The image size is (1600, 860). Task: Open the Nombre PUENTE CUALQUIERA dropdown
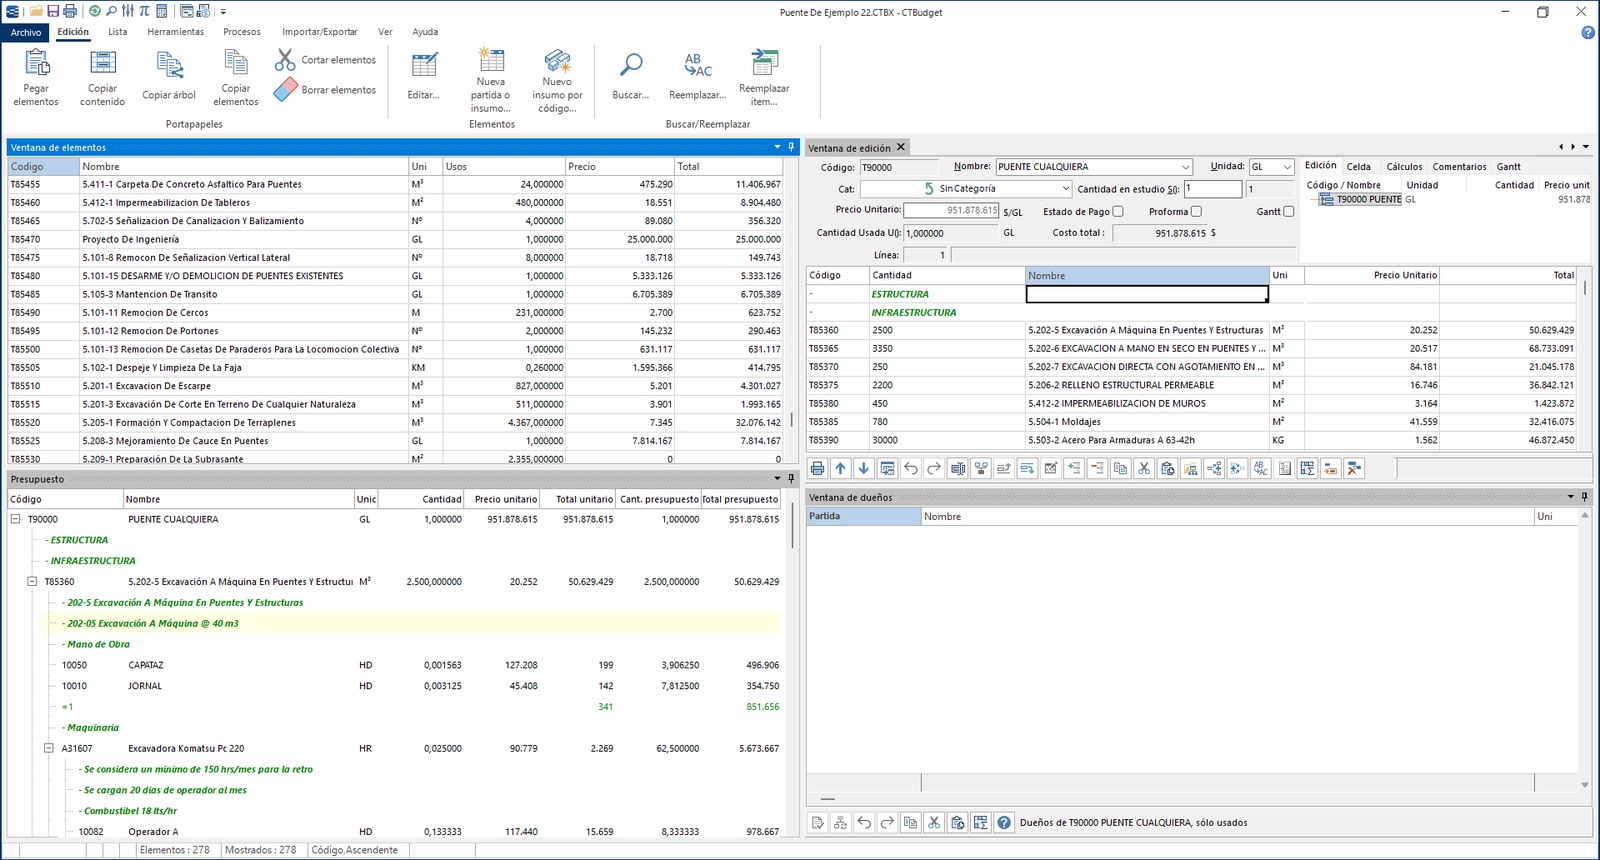(x=1186, y=167)
